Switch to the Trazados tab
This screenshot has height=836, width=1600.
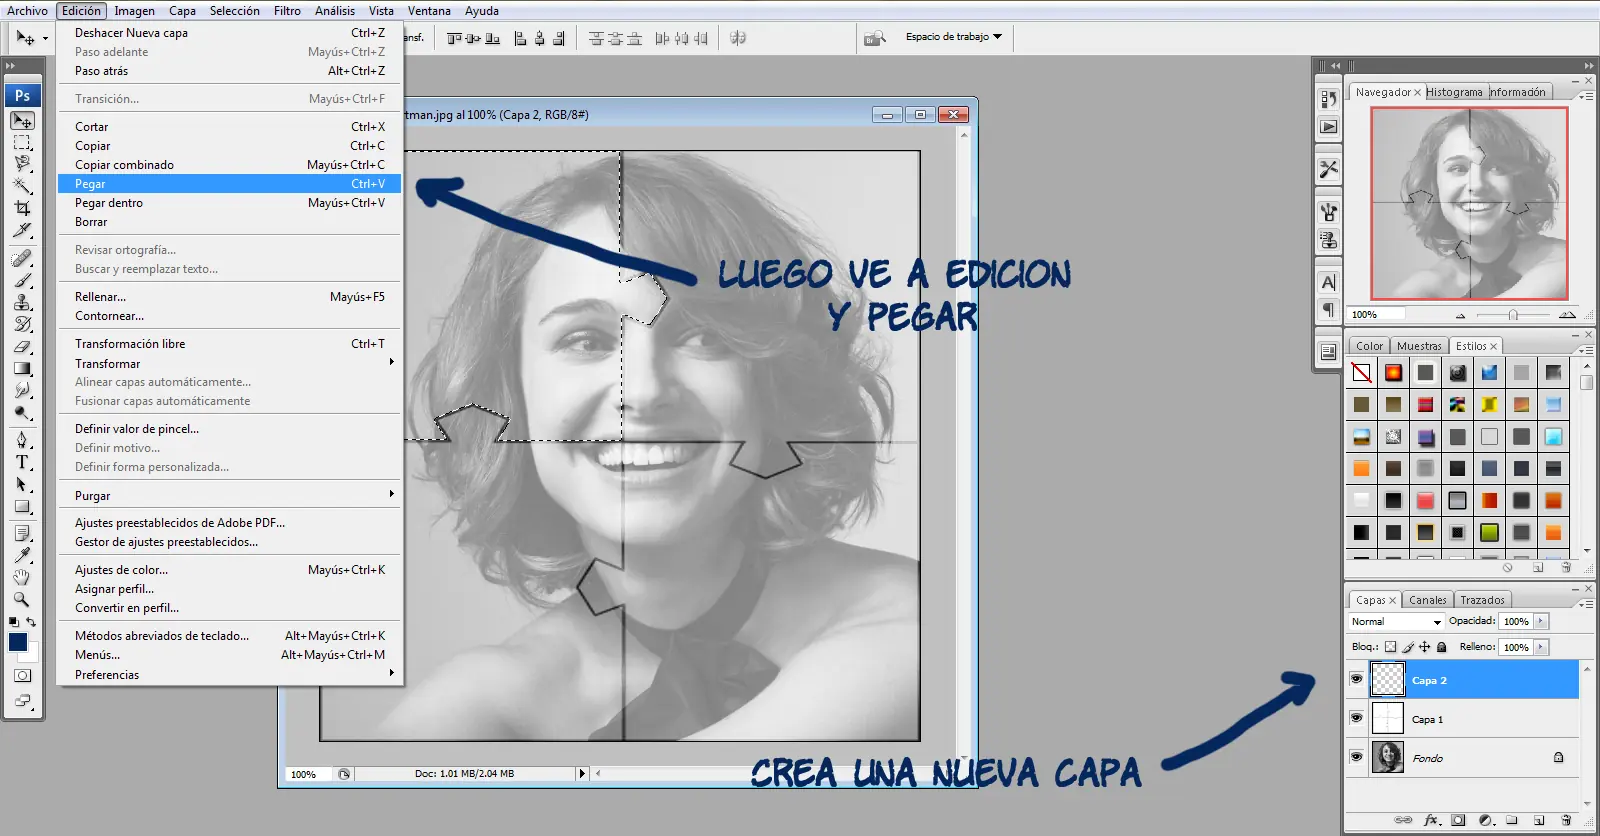[1482, 600]
